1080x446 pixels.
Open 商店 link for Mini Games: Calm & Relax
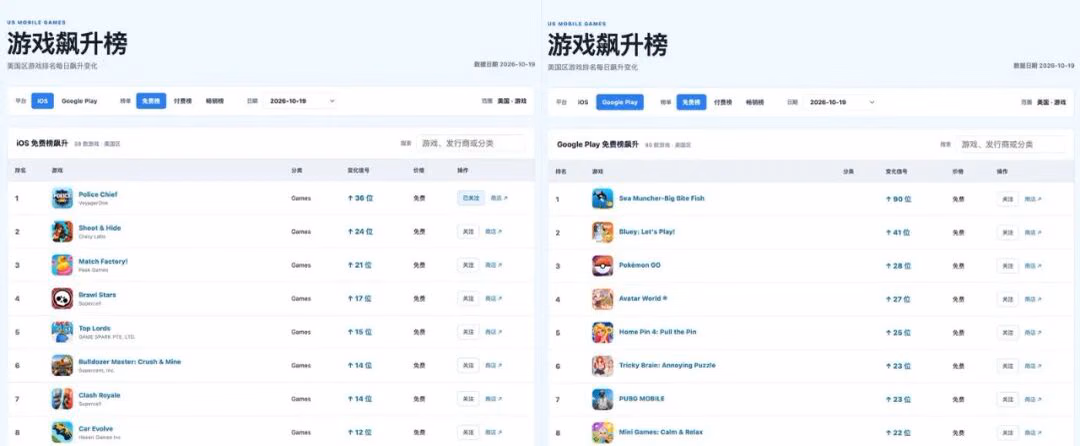(x=1033, y=433)
